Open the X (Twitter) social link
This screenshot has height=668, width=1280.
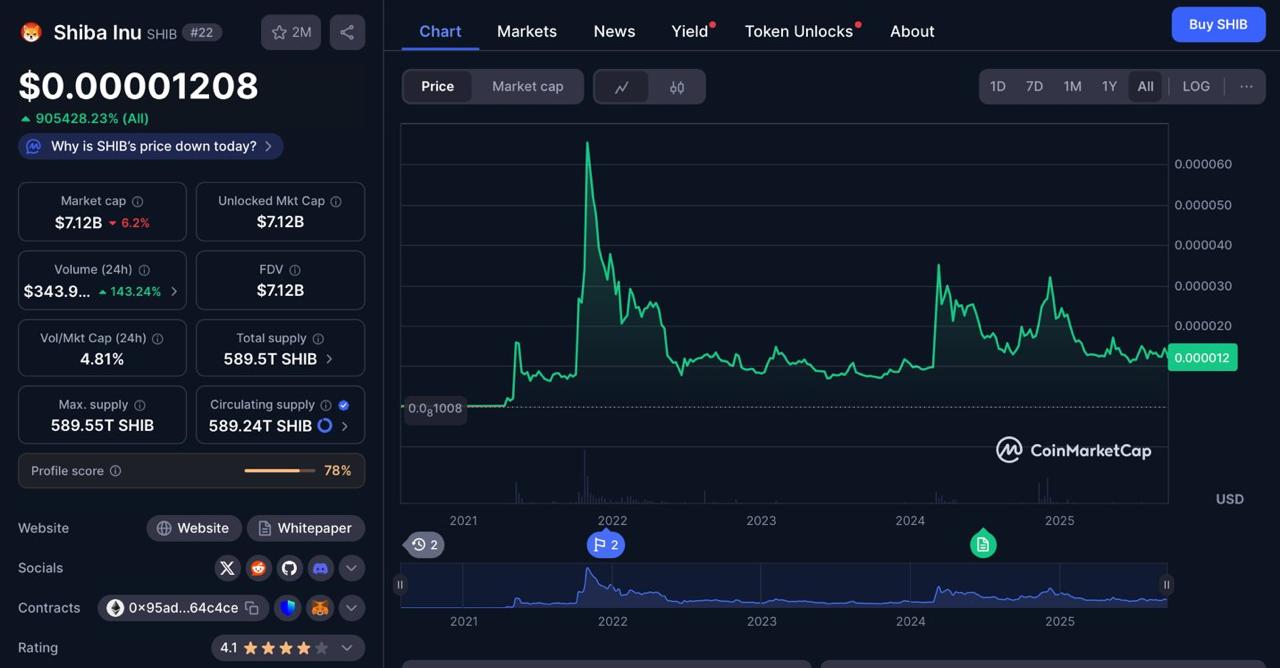[228, 568]
